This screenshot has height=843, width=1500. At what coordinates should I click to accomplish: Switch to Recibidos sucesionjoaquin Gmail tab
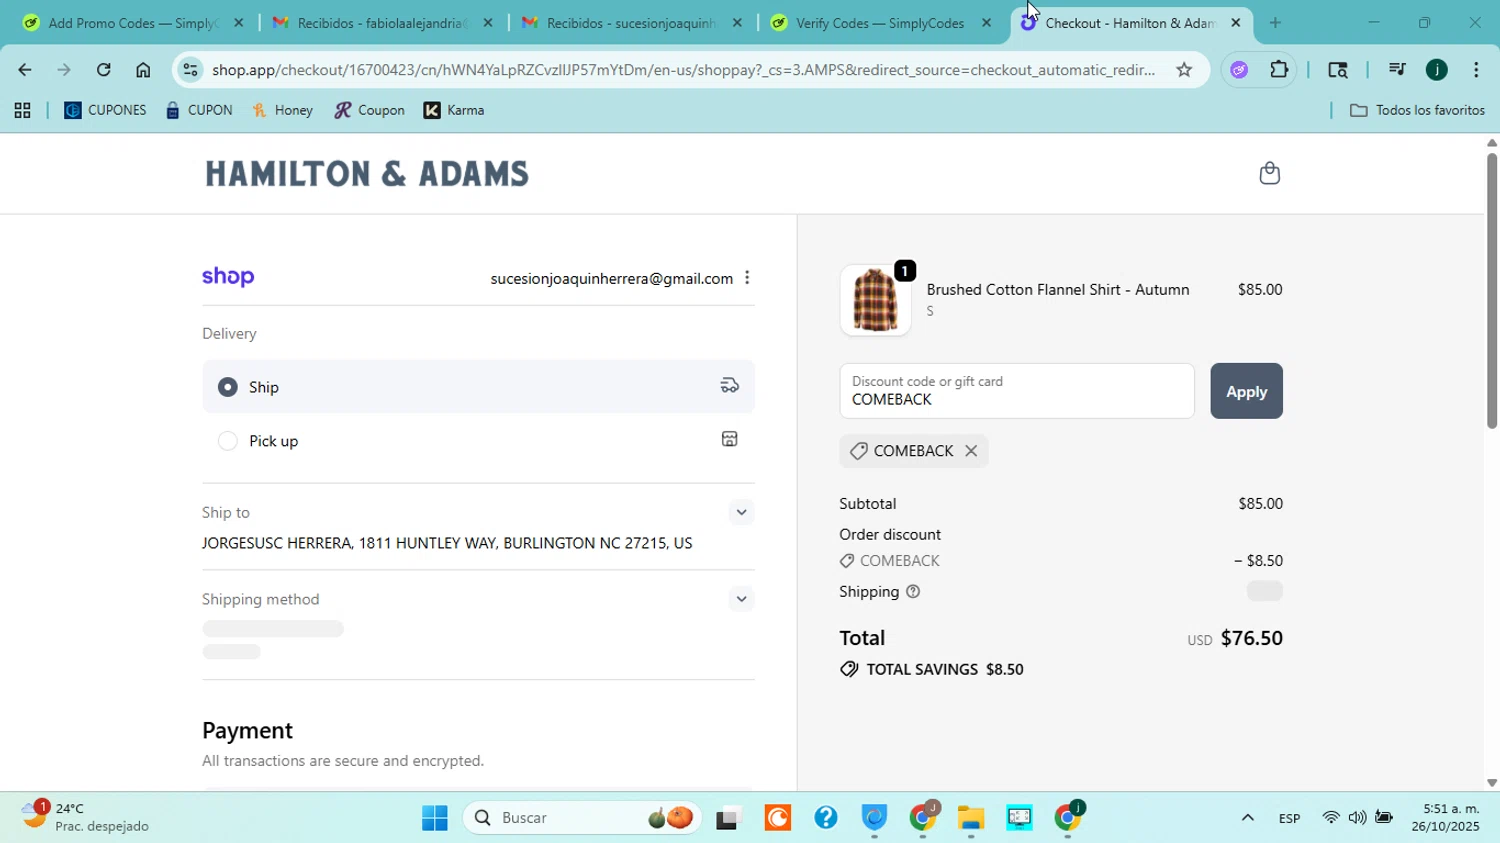[x=633, y=23]
